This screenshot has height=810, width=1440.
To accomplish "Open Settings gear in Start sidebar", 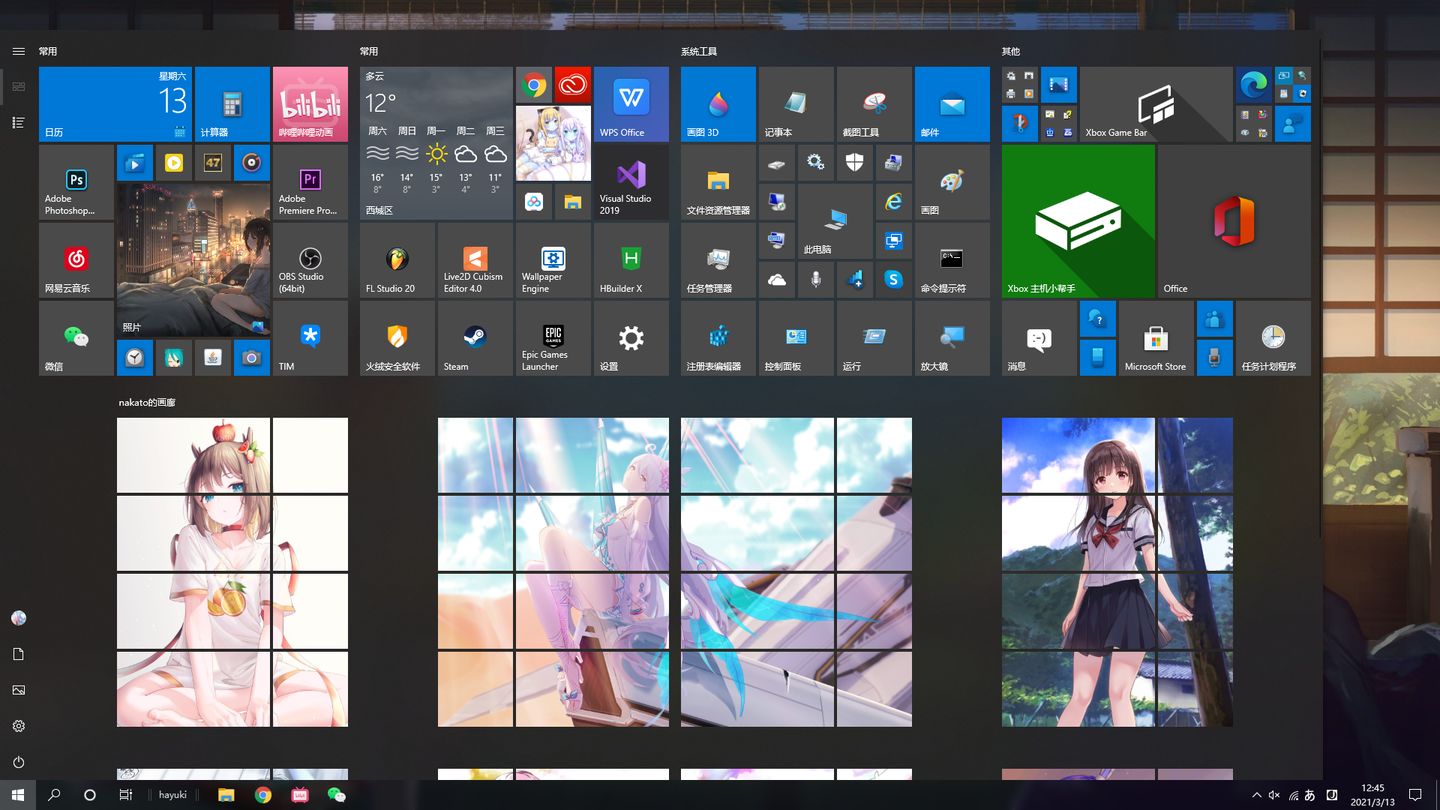I will [18, 726].
